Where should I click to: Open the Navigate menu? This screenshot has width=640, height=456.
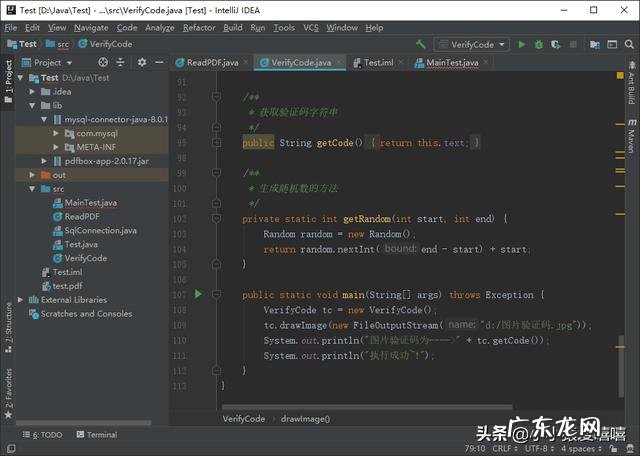click(91, 28)
